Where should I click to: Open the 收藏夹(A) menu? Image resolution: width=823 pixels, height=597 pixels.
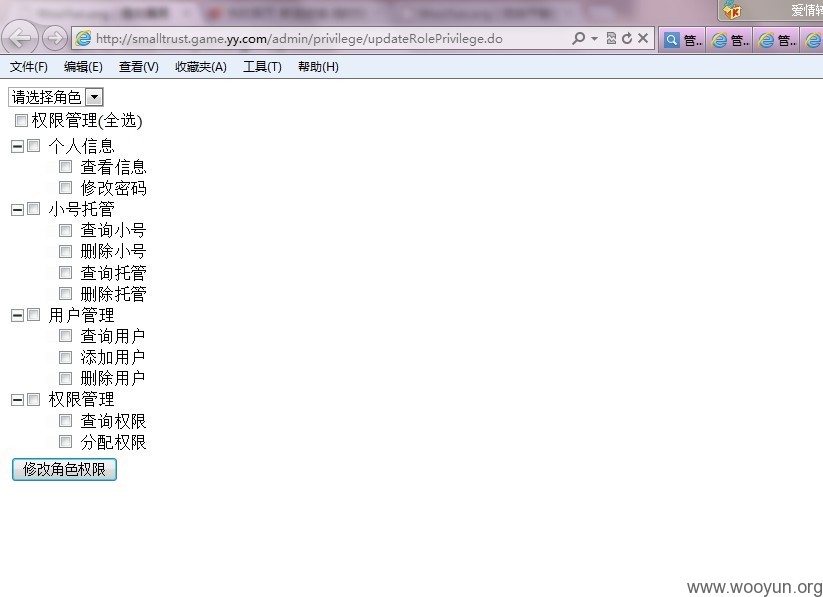[201, 67]
